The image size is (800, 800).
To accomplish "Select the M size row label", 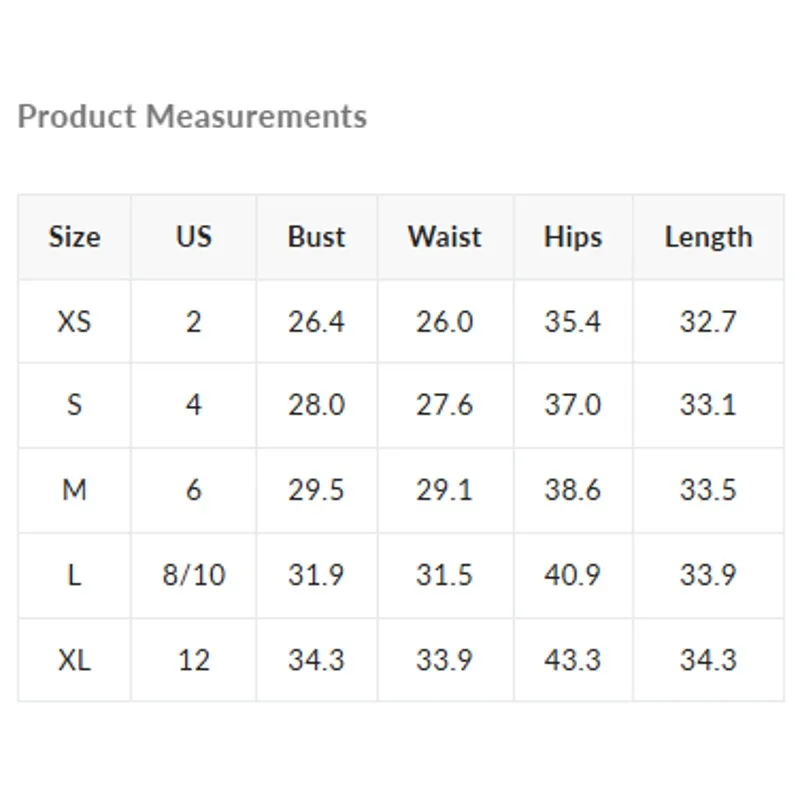I will (74, 490).
